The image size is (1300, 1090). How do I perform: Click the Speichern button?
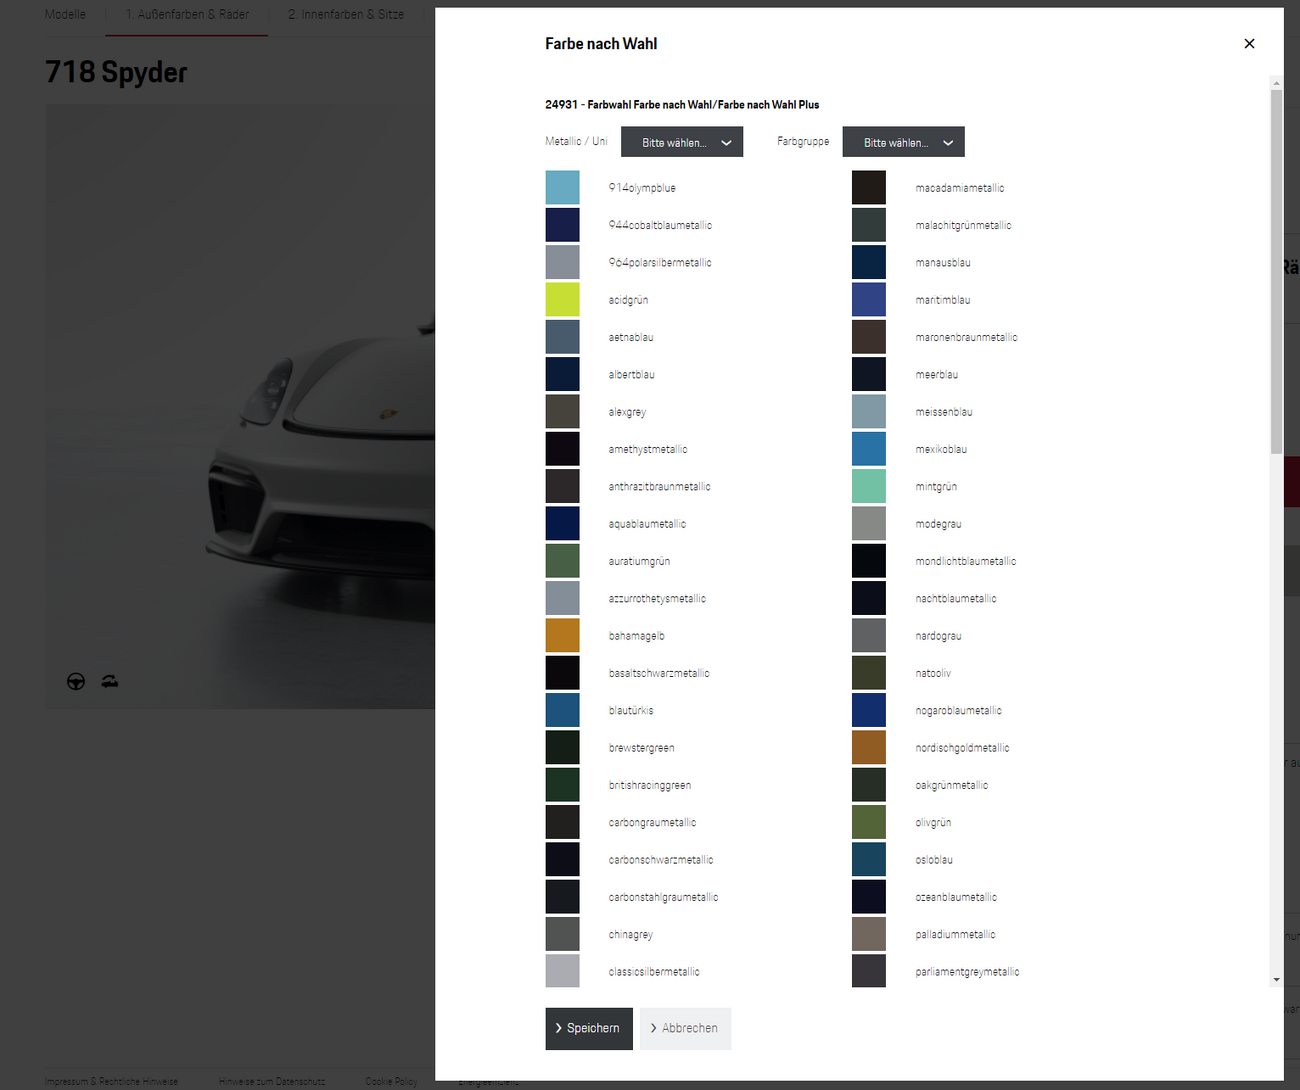tap(589, 1028)
